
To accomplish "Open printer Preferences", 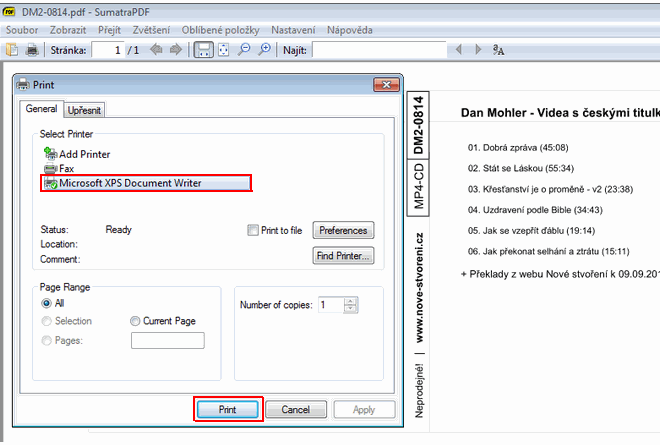I will click(343, 230).
